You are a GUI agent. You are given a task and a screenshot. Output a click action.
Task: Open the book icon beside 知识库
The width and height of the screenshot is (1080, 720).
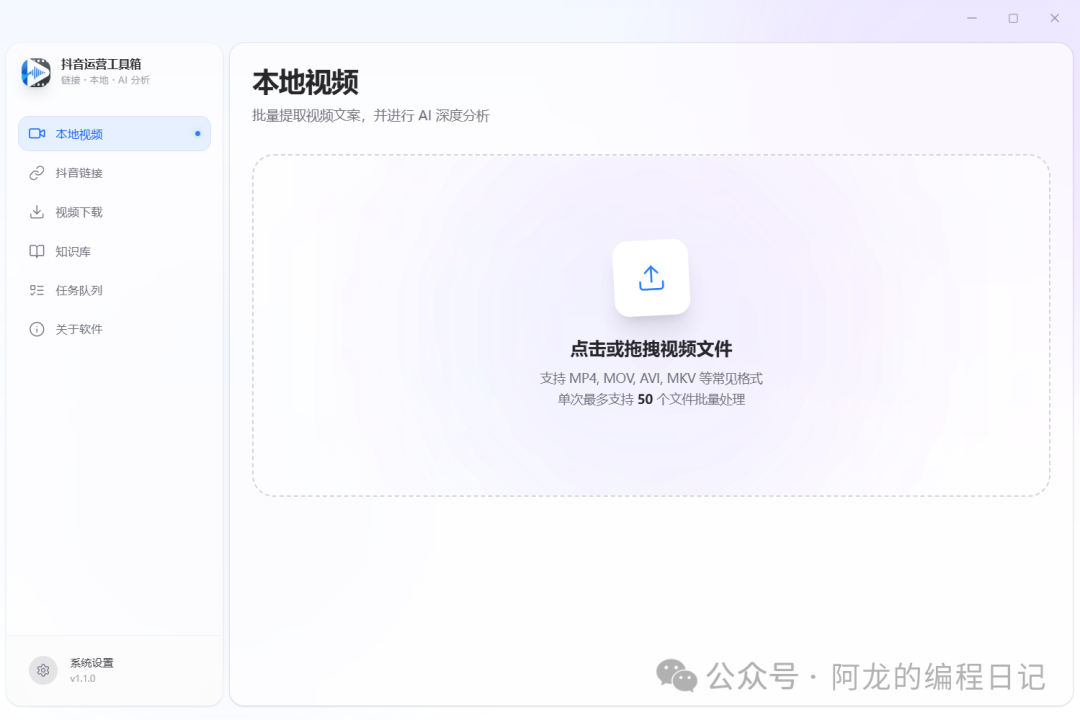37,251
